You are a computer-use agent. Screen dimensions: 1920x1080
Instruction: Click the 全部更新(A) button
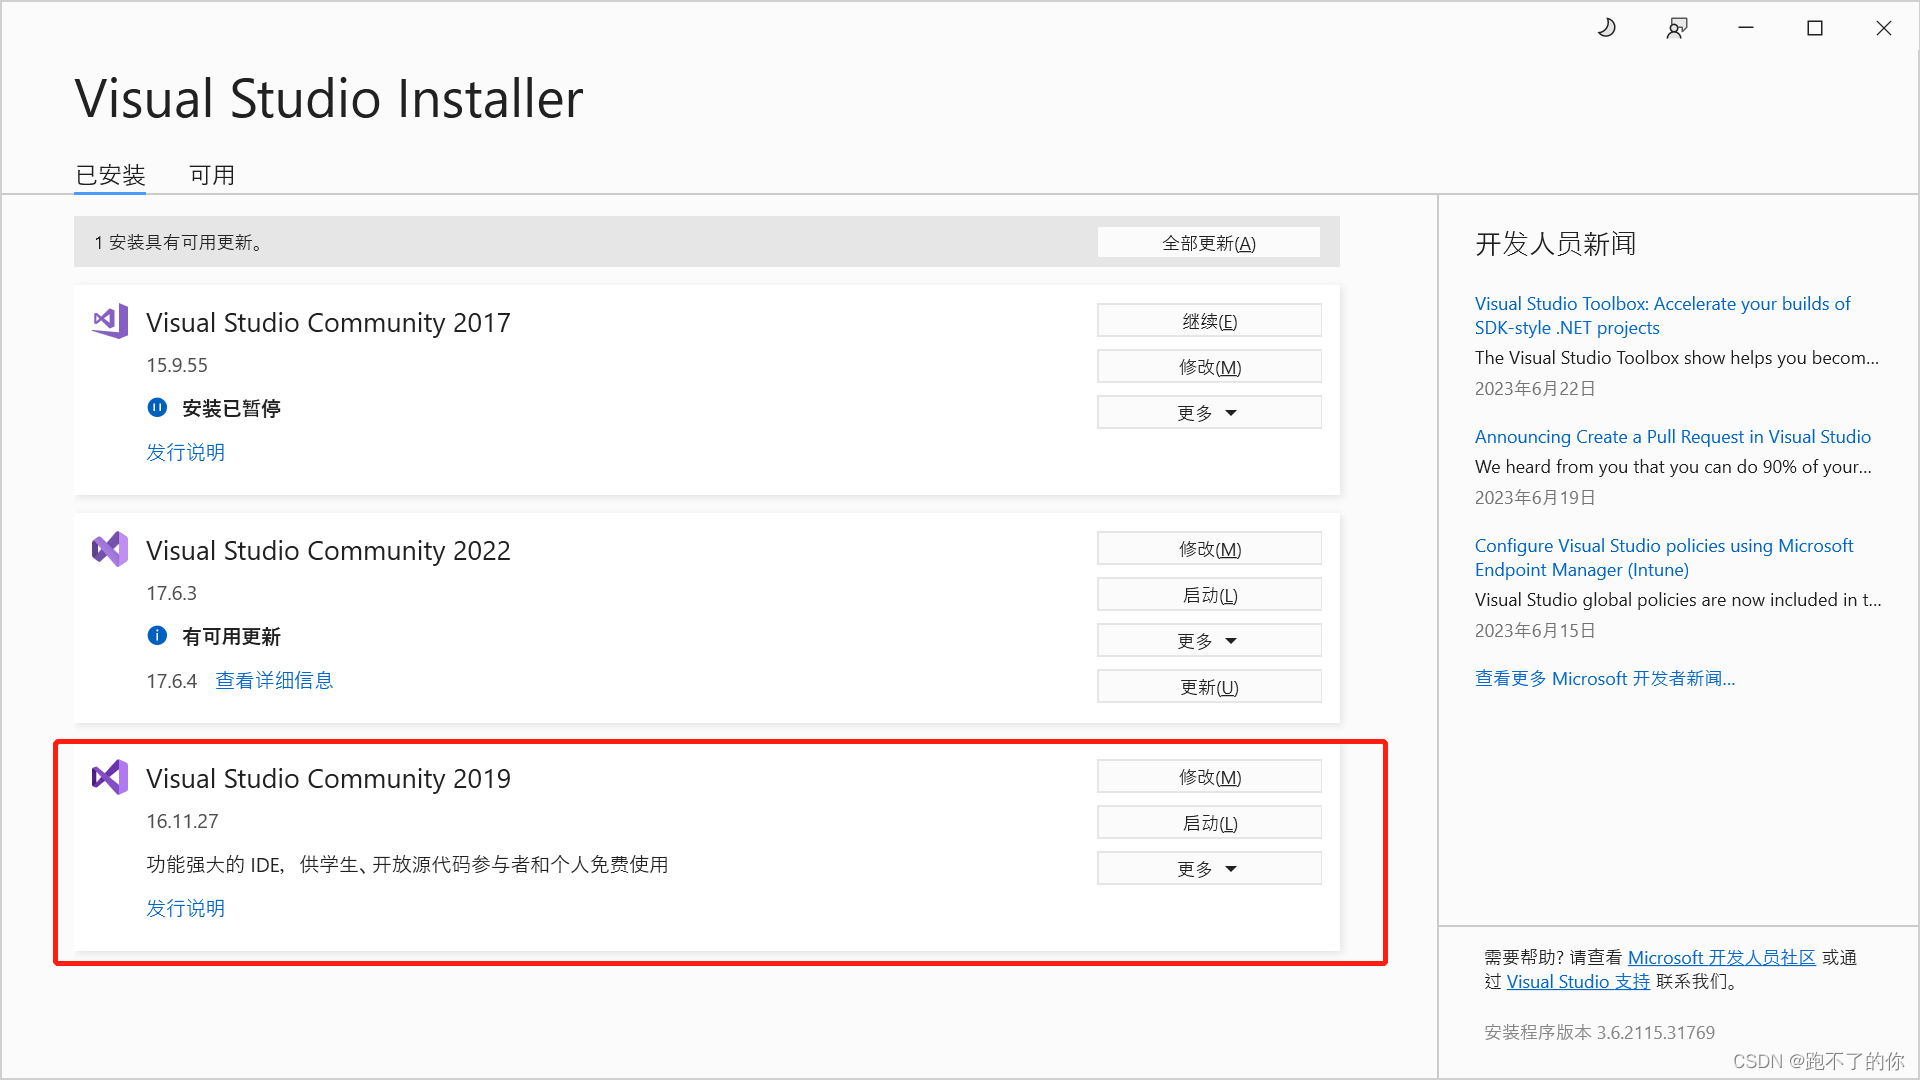(x=1209, y=243)
